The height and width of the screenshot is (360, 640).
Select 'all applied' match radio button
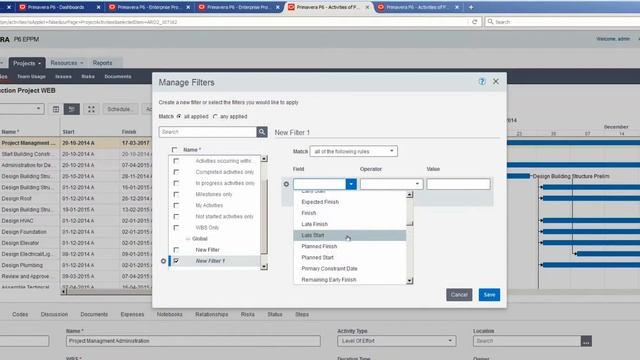point(179,116)
